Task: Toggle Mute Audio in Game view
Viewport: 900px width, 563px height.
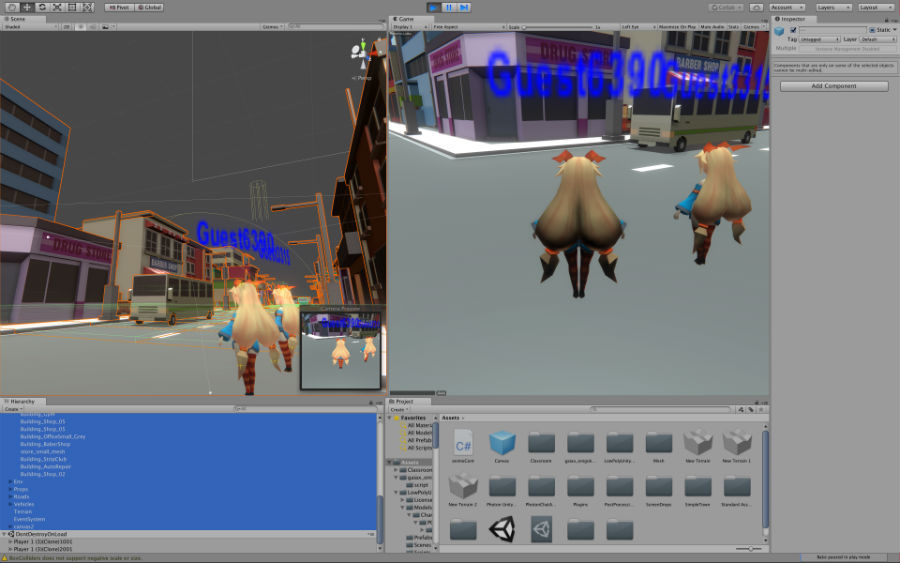Action: (712, 27)
